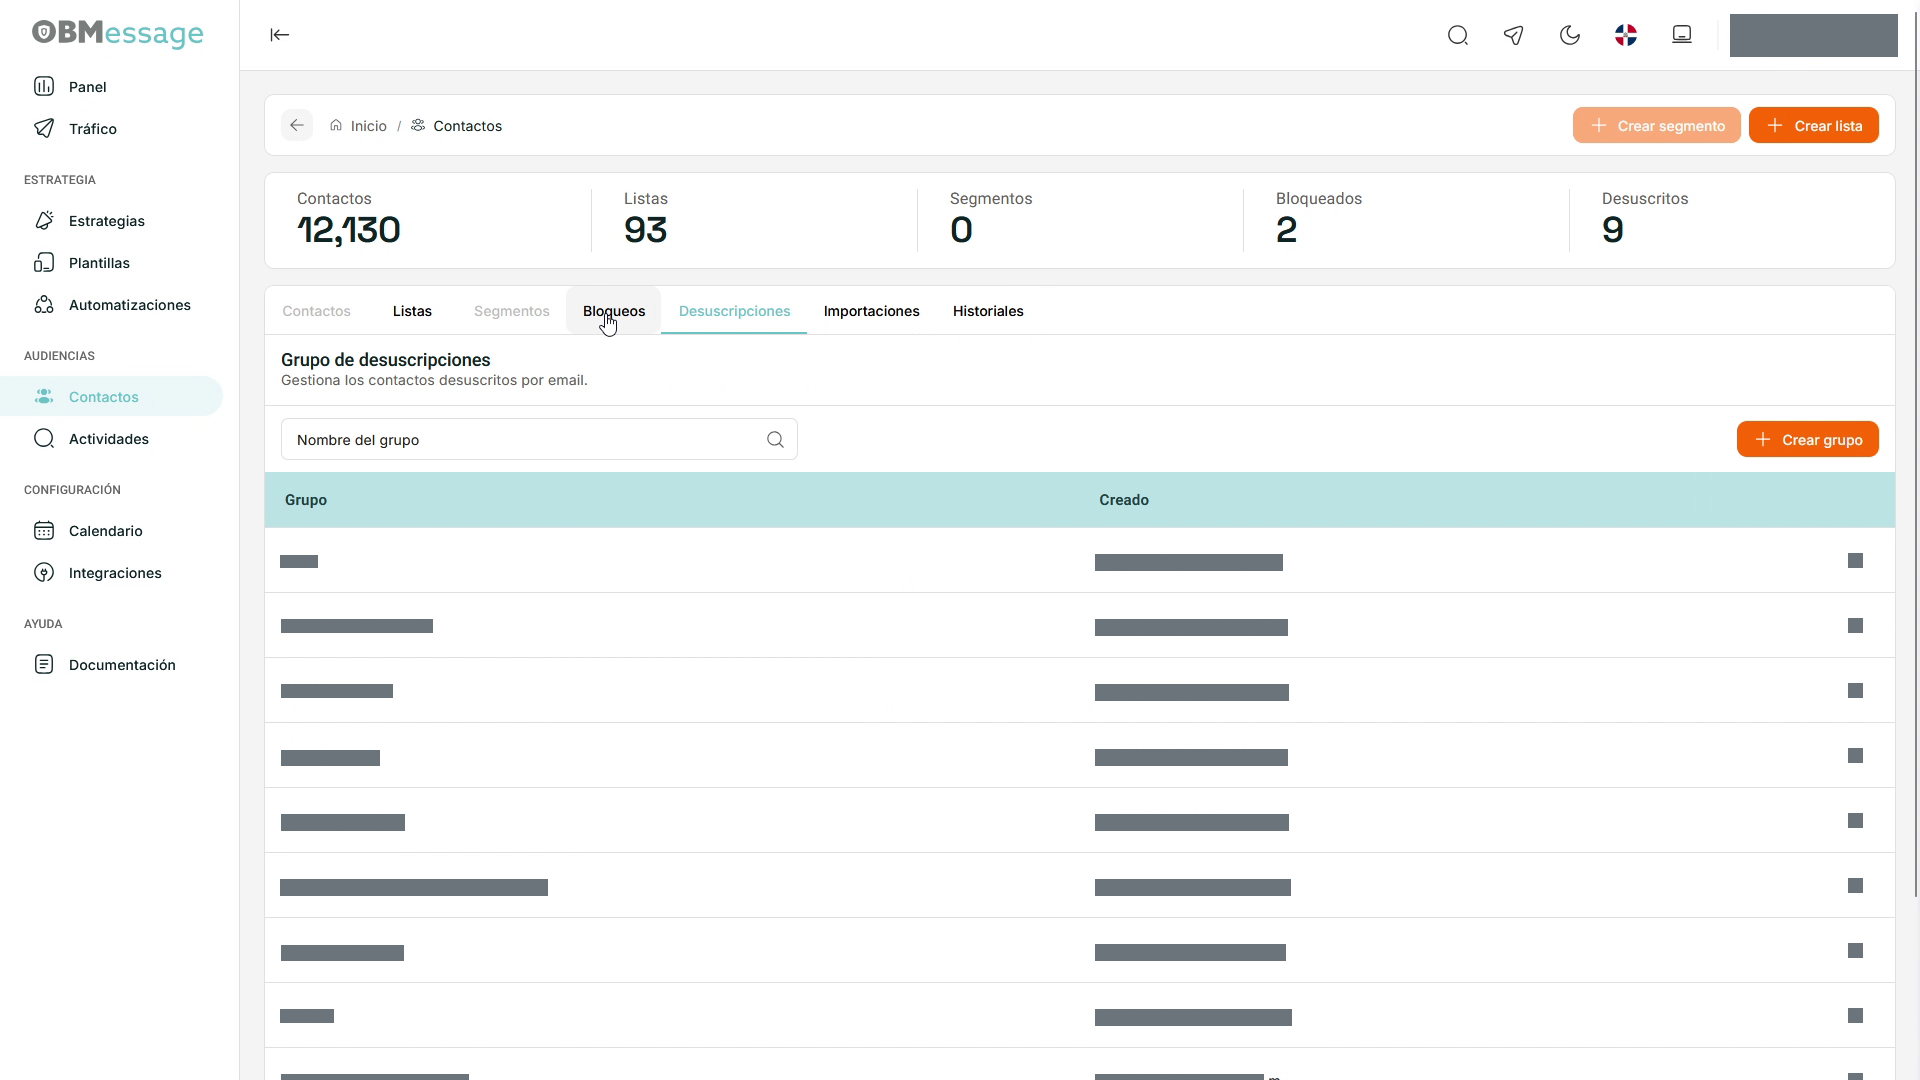Switch to the Bloqueos tab
The height and width of the screenshot is (1080, 1920).
pyautogui.click(x=614, y=311)
